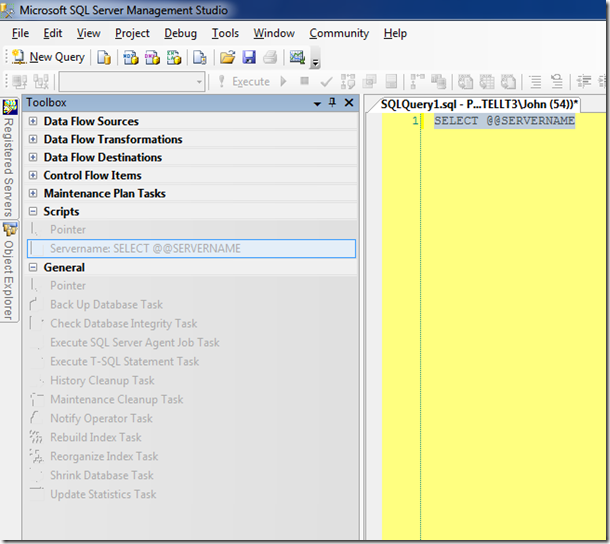Select the Check Database Integrity Task item

[191, 324]
